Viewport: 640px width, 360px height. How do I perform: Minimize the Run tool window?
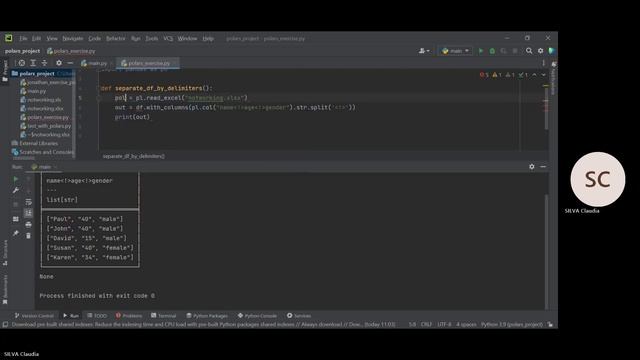543,167
